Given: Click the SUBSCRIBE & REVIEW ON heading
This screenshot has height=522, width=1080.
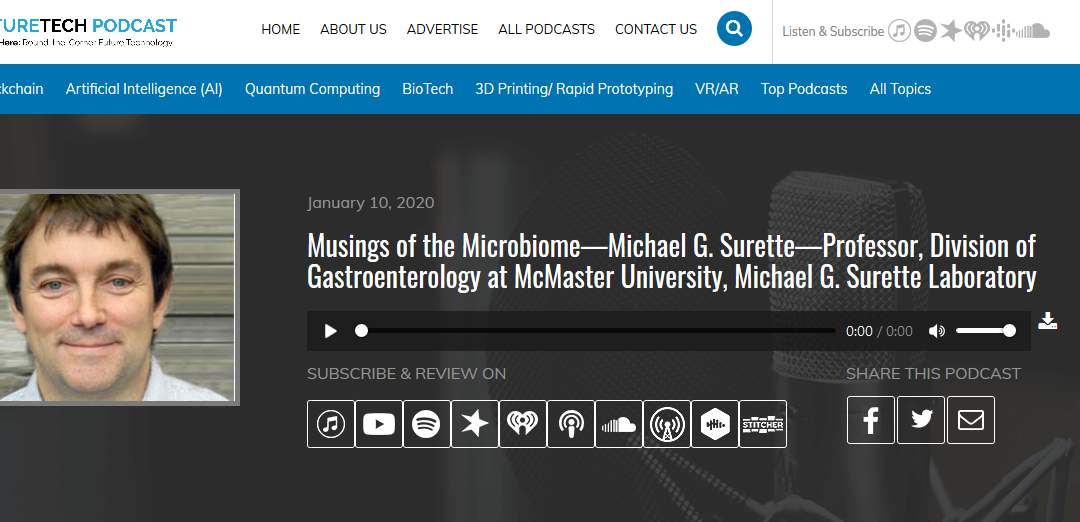Looking at the screenshot, I should point(406,373).
